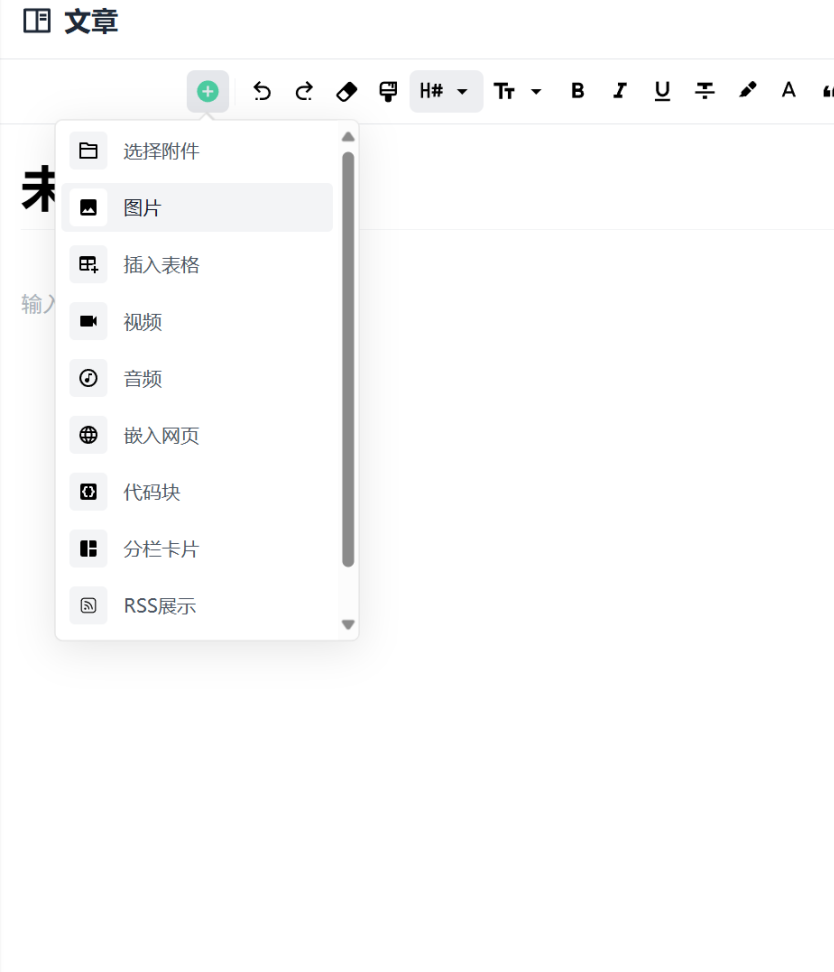Click the format painter brush icon
The image size is (834, 972).
[x=388, y=92]
